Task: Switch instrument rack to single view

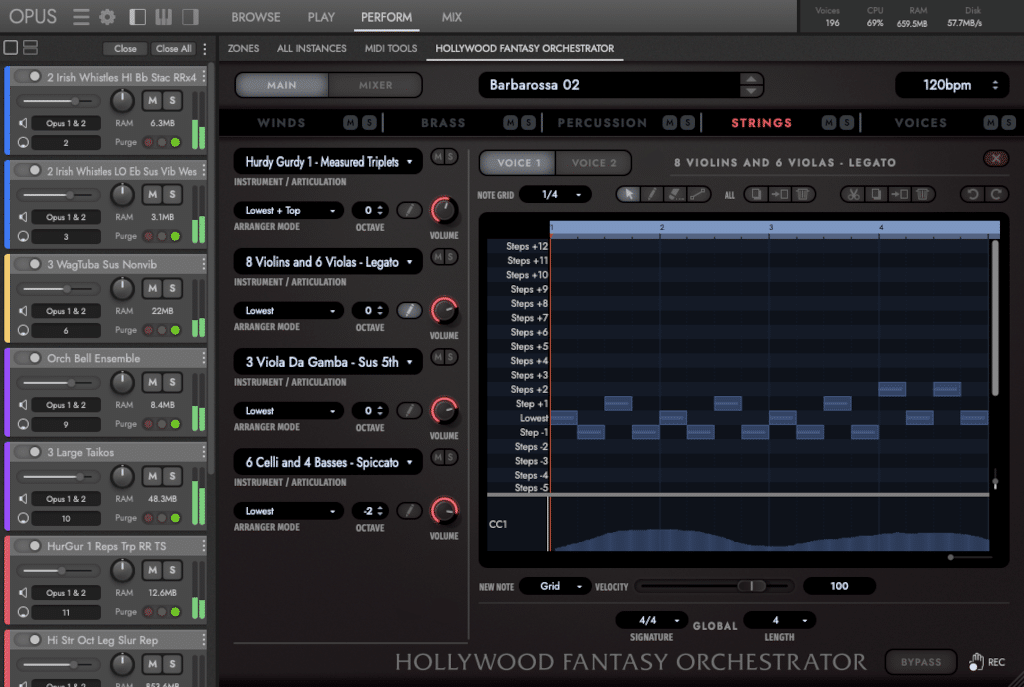Action: click(x=10, y=48)
